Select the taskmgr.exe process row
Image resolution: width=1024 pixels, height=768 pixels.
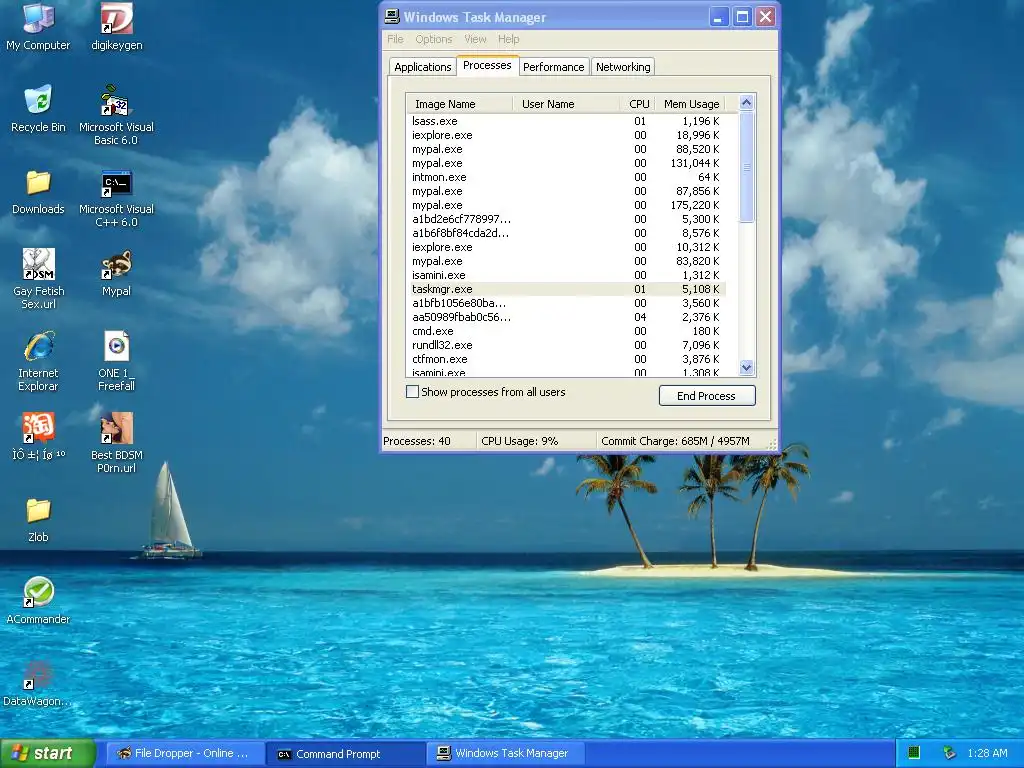566,289
